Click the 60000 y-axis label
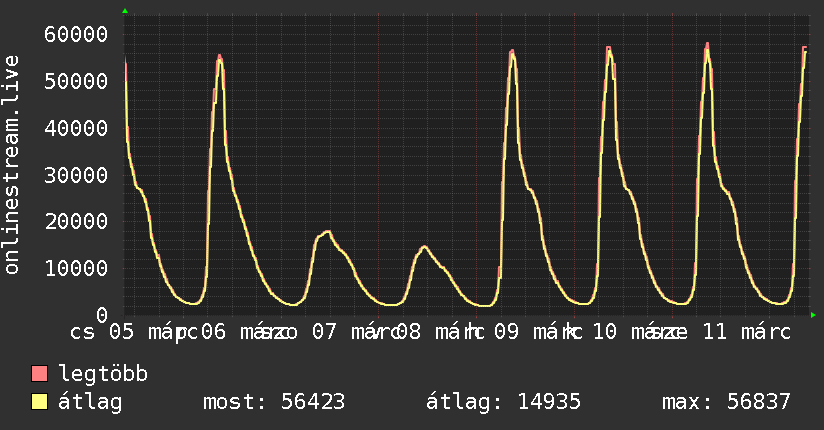Screen dimensions: 824x430 [76, 35]
